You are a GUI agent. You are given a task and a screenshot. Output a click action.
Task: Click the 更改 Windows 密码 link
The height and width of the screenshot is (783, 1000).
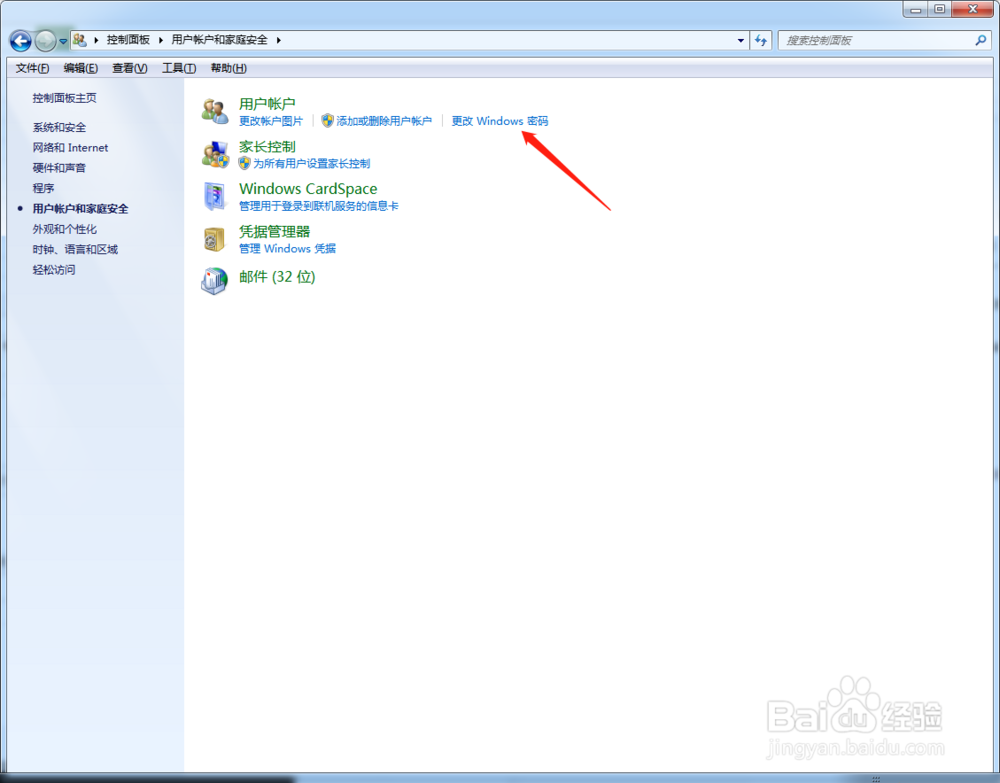pos(500,120)
